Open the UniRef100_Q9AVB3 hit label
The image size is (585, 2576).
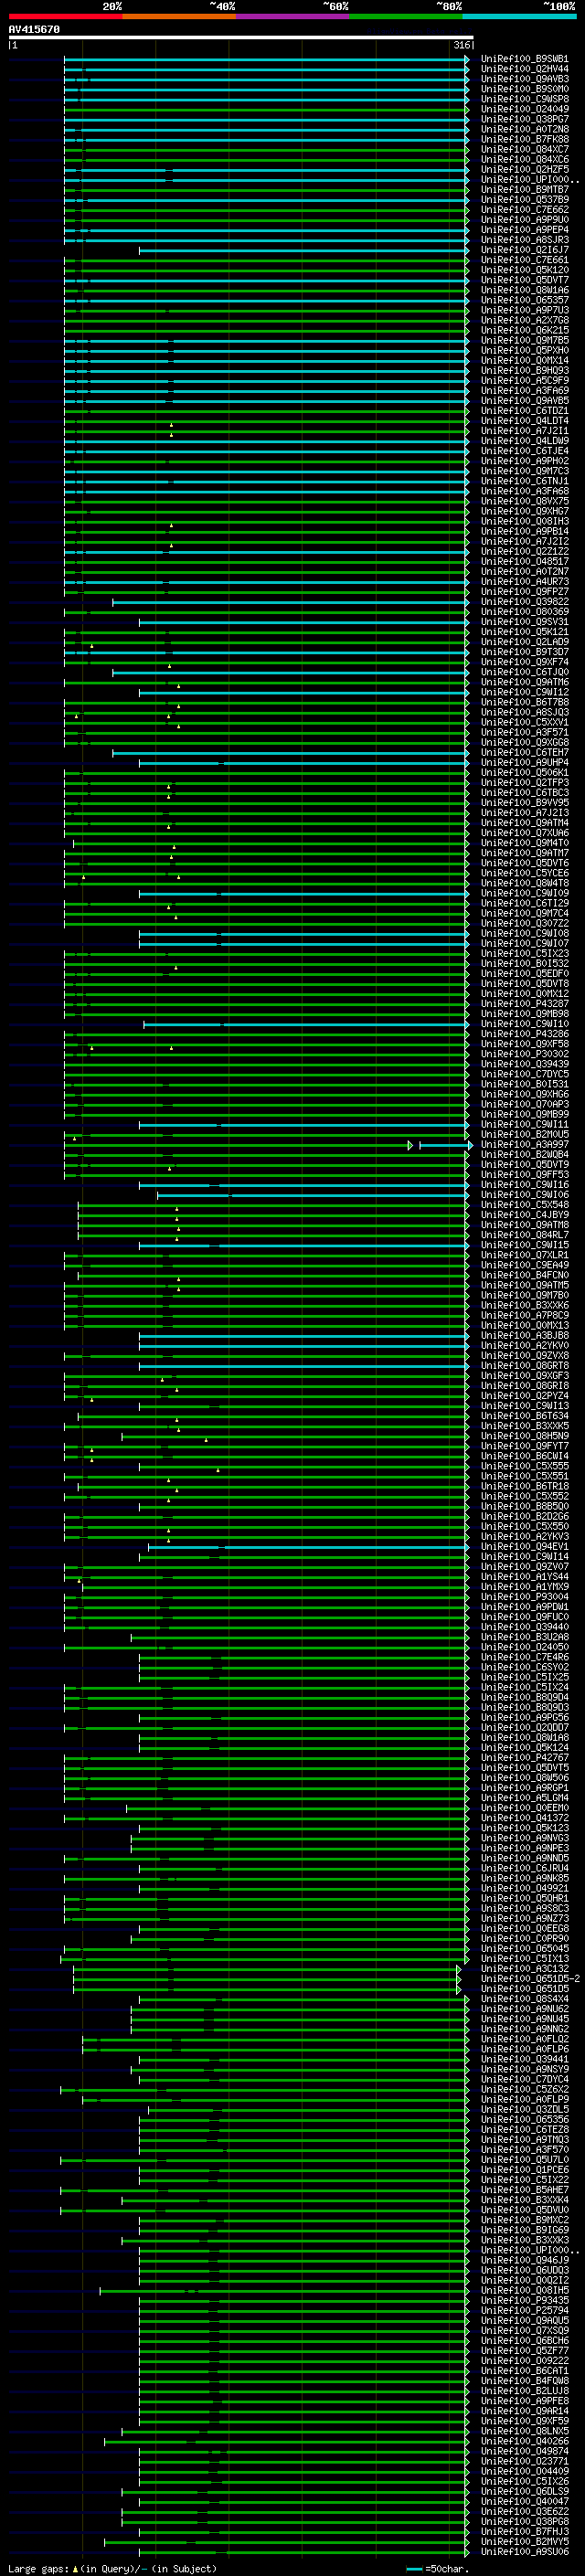click(525, 79)
